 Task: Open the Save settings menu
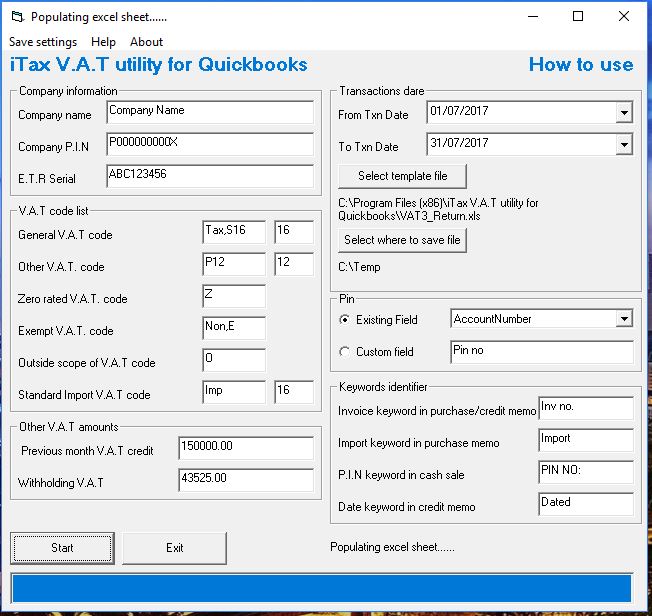pyautogui.click(x=43, y=42)
